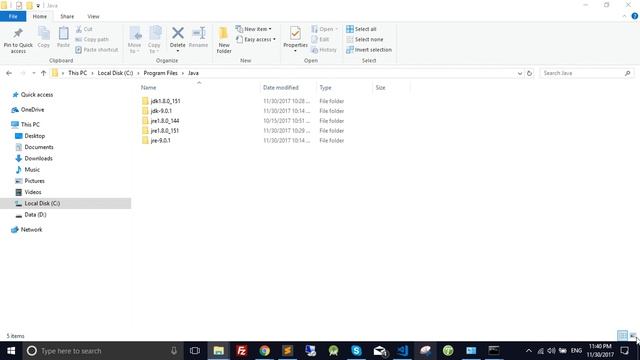Click Program Files in address path
Screen dimensions: 640x360
click(160, 73)
